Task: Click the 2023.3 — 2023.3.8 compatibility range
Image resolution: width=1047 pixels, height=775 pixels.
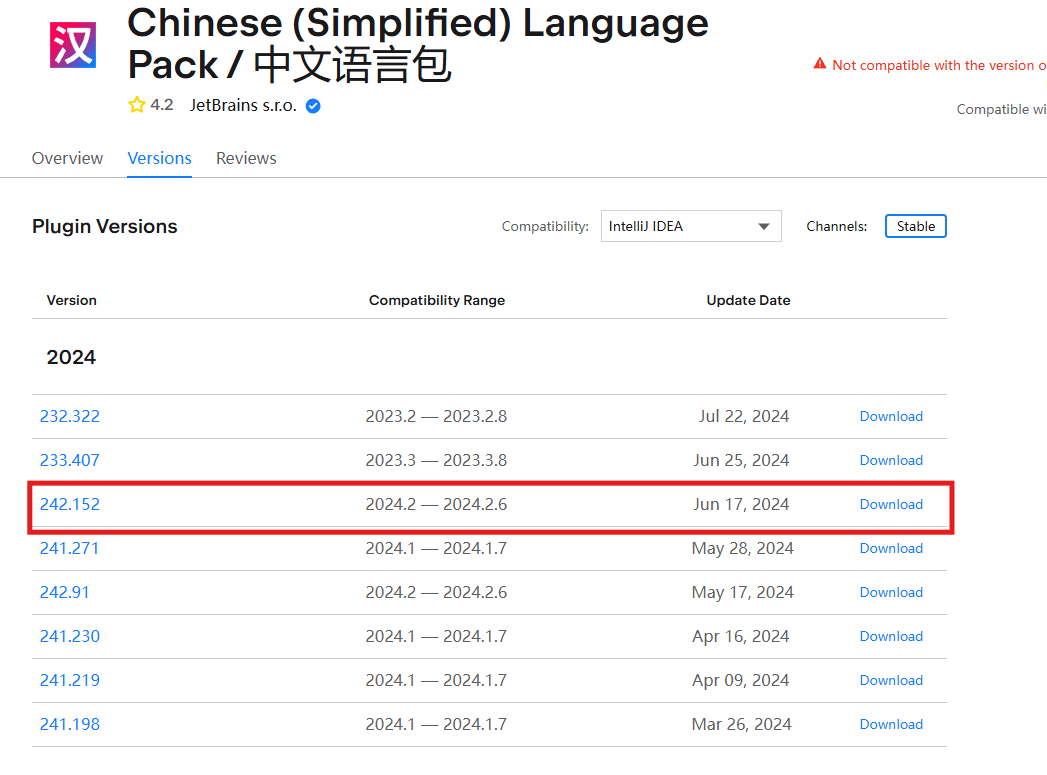Action: pos(436,461)
